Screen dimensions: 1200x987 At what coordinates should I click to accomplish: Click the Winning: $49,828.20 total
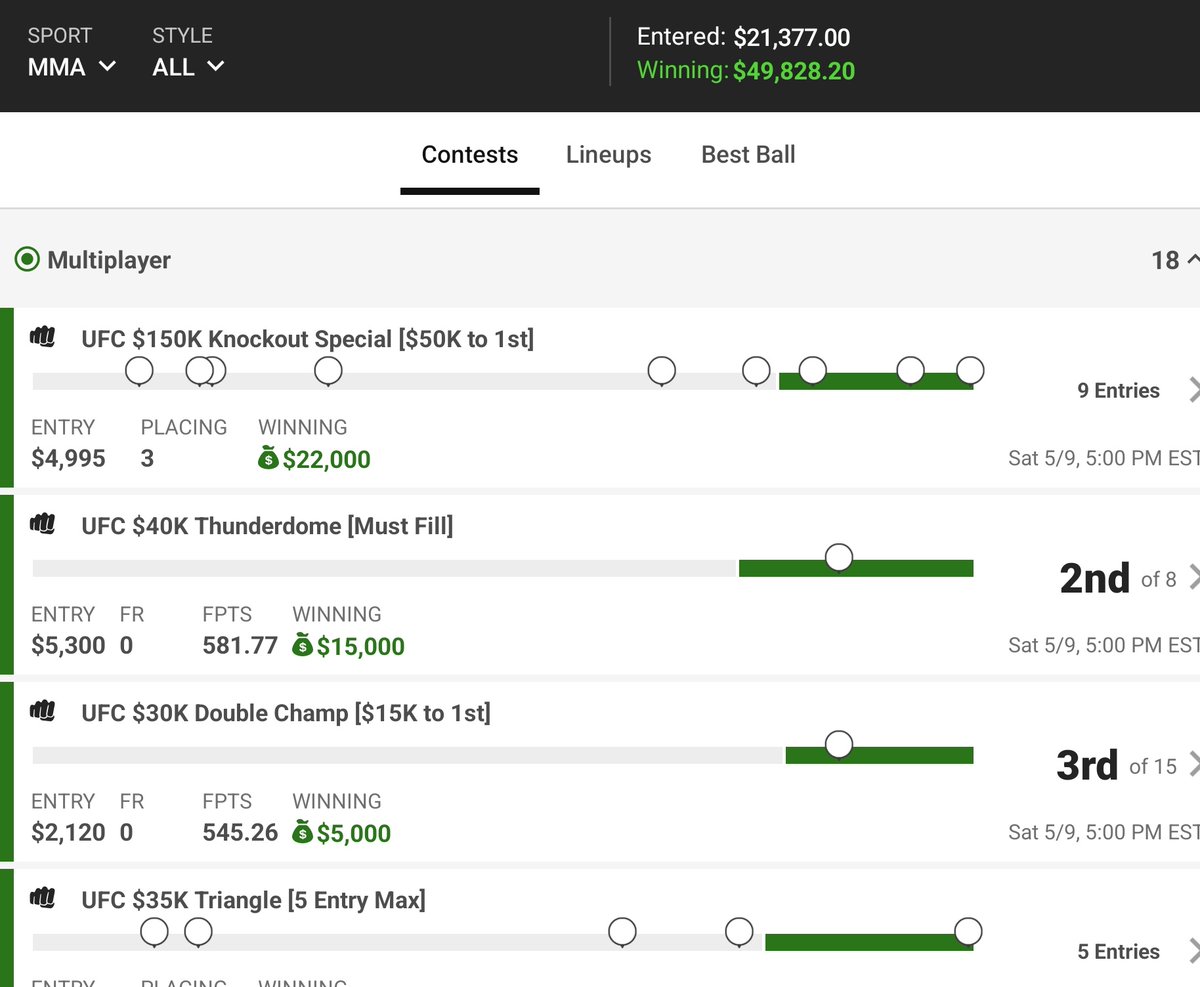coord(746,71)
